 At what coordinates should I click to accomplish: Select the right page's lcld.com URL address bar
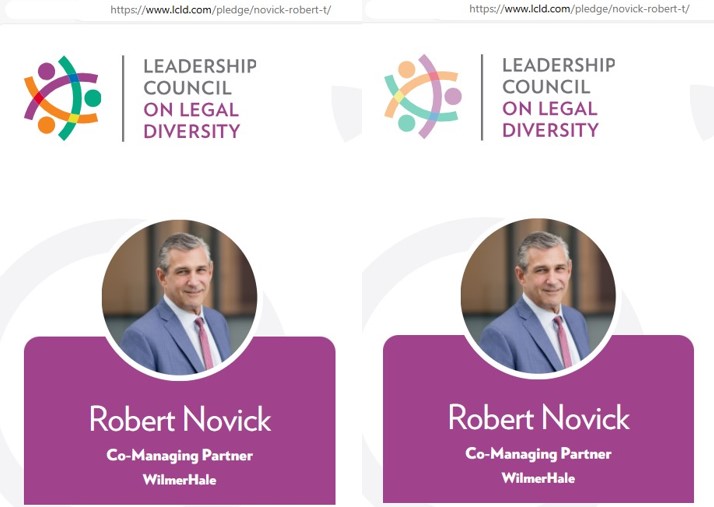(x=579, y=9)
